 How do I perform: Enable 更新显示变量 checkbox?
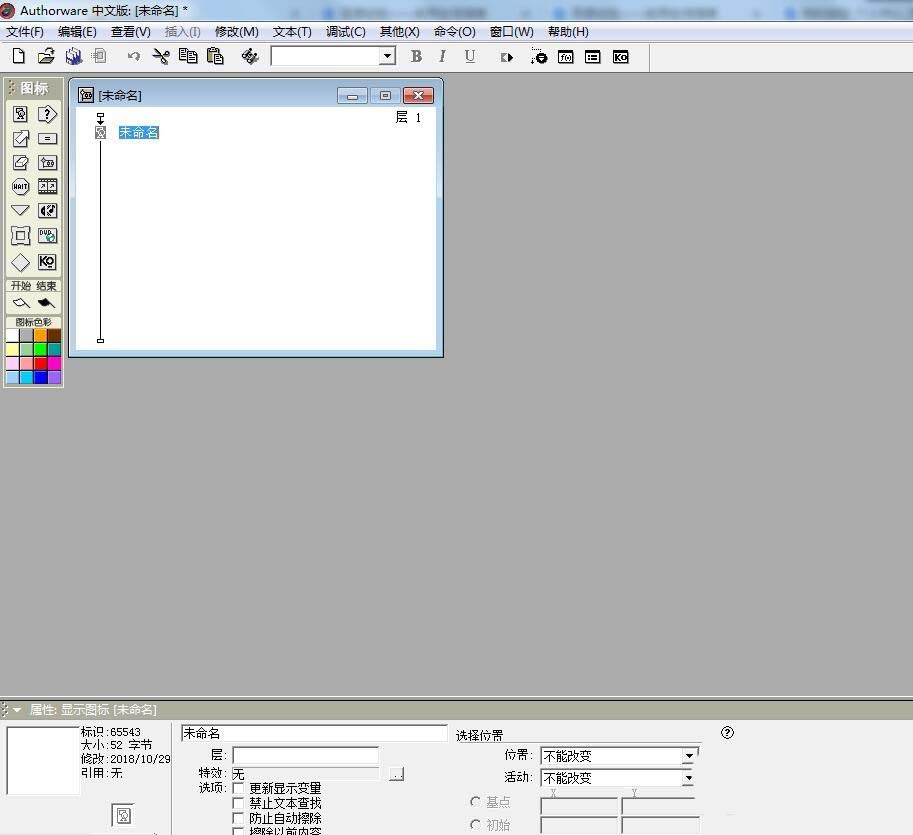[238, 788]
